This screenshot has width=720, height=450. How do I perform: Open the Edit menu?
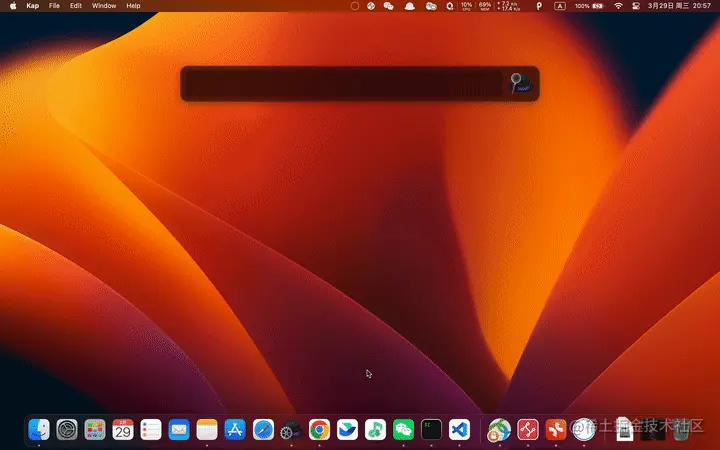pos(76,6)
